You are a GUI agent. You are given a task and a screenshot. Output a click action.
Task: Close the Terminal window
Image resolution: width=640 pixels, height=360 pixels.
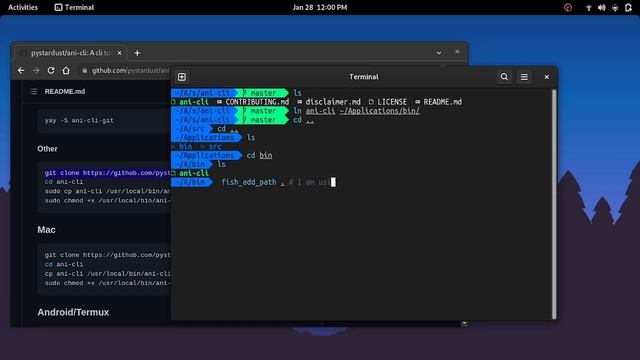point(547,77)
